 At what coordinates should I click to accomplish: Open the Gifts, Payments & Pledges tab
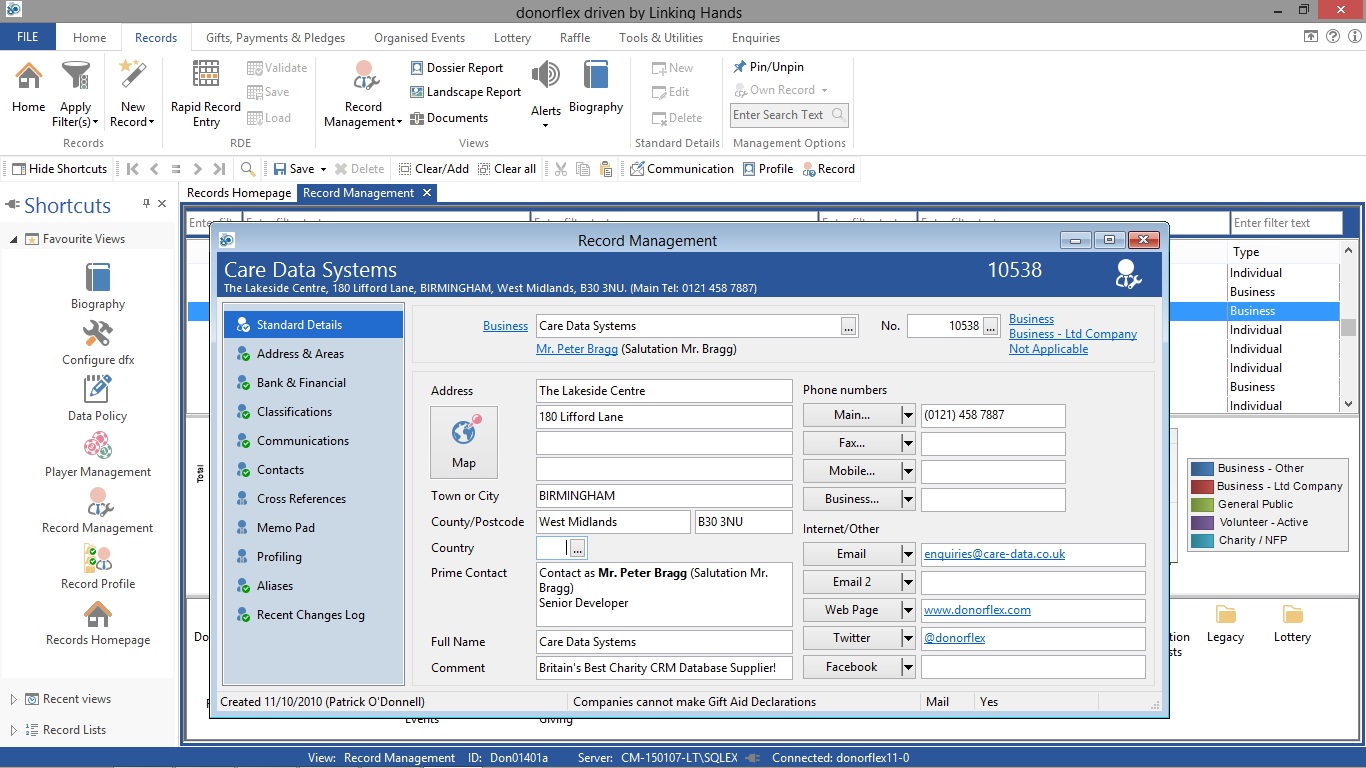pos(275,38)
